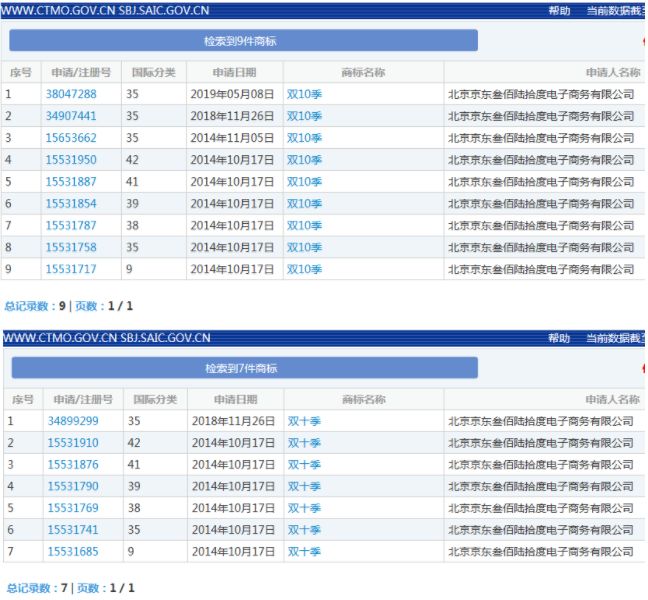
Task: Open registration number 15531876
Action: (73, 465)
